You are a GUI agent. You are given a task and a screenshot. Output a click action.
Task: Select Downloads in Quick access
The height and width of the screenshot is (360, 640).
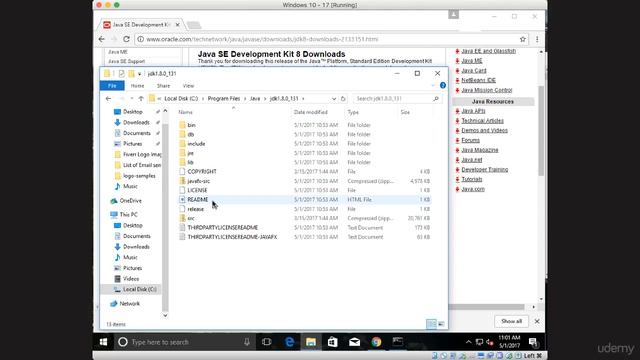(x=136, y=122)
